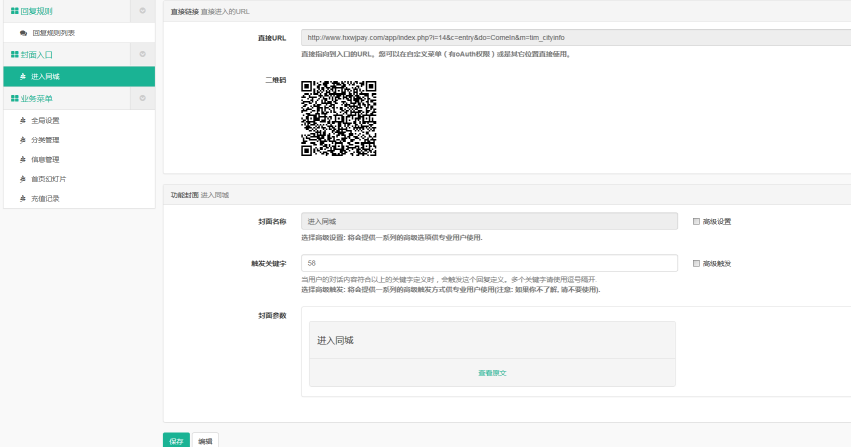
Task: Click grid icon beside 业务菜单 header
Action: [x=15, y=99]
